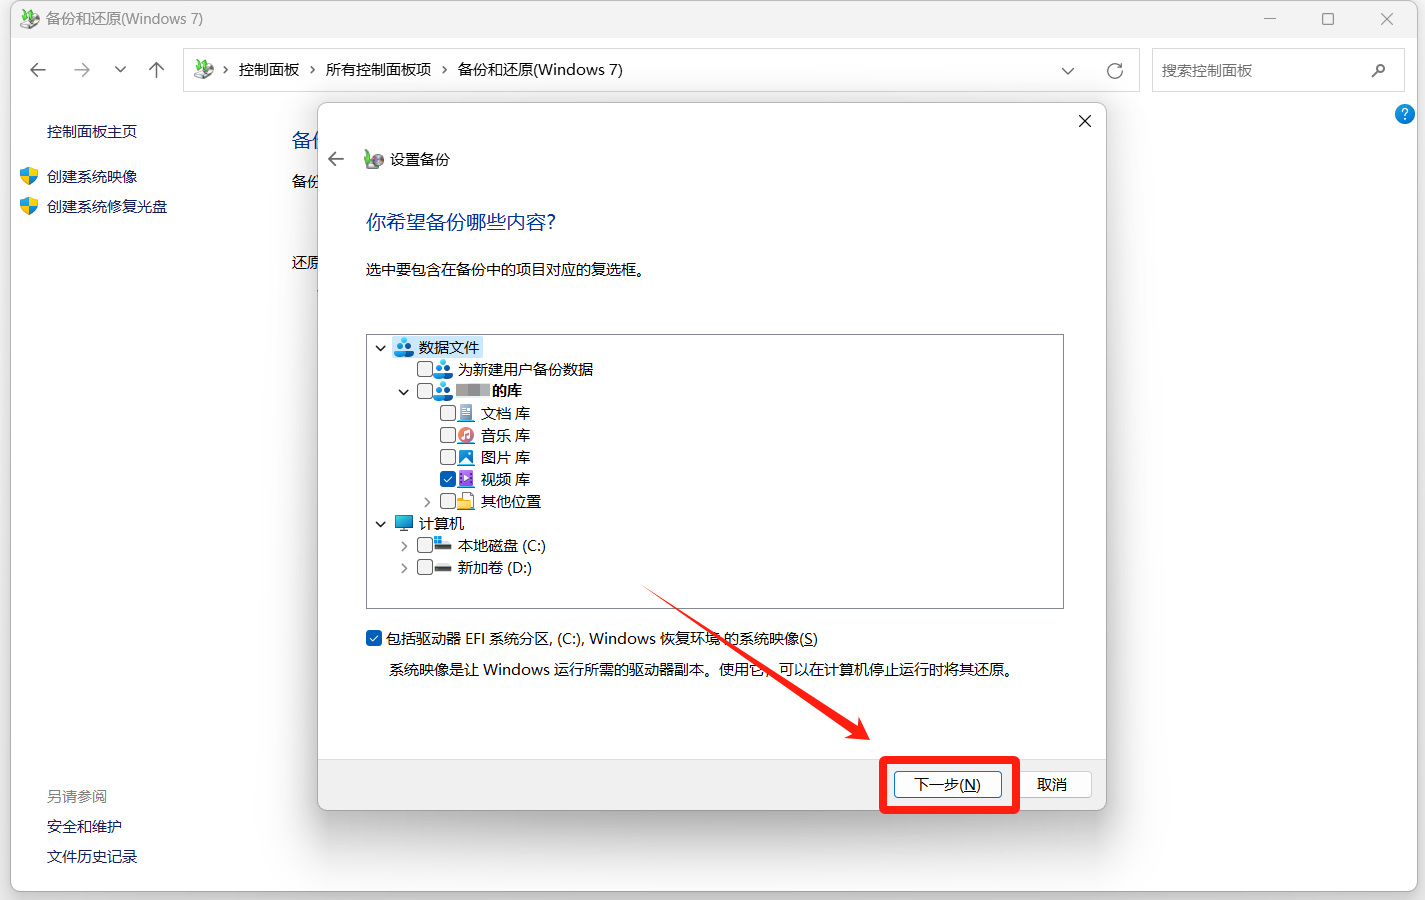
Task: Expand the 其他位置 folder node
Action: point(427,502)
